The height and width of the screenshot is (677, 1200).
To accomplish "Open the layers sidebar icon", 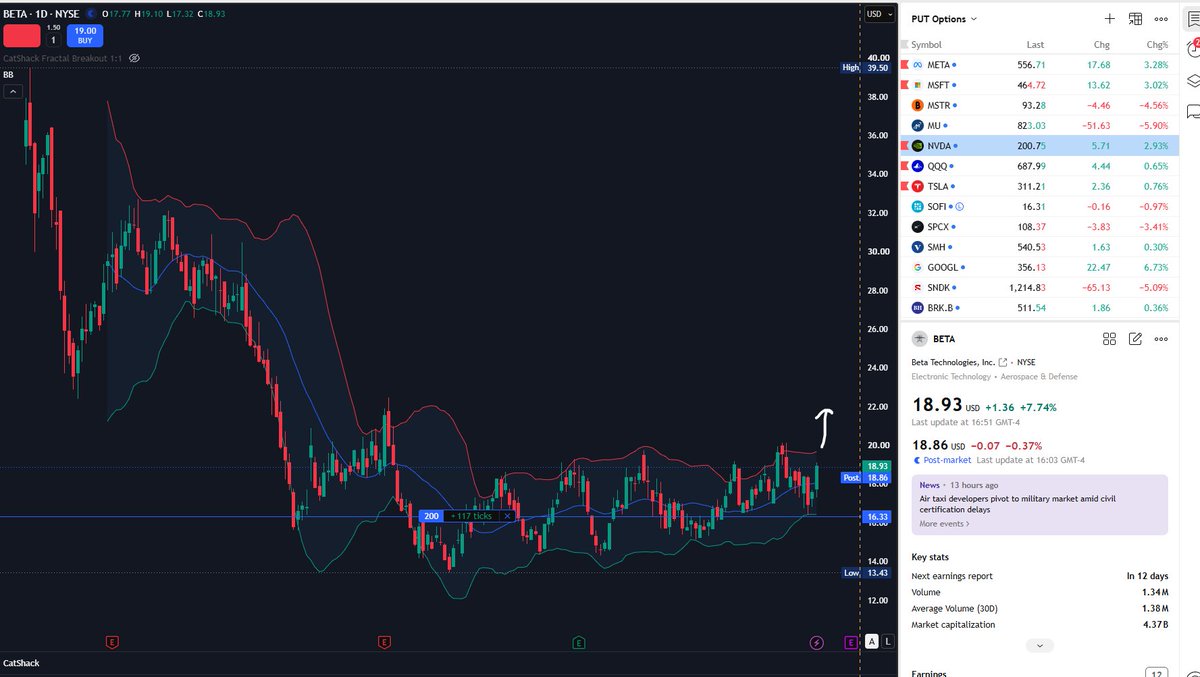I will point(1192,80).
